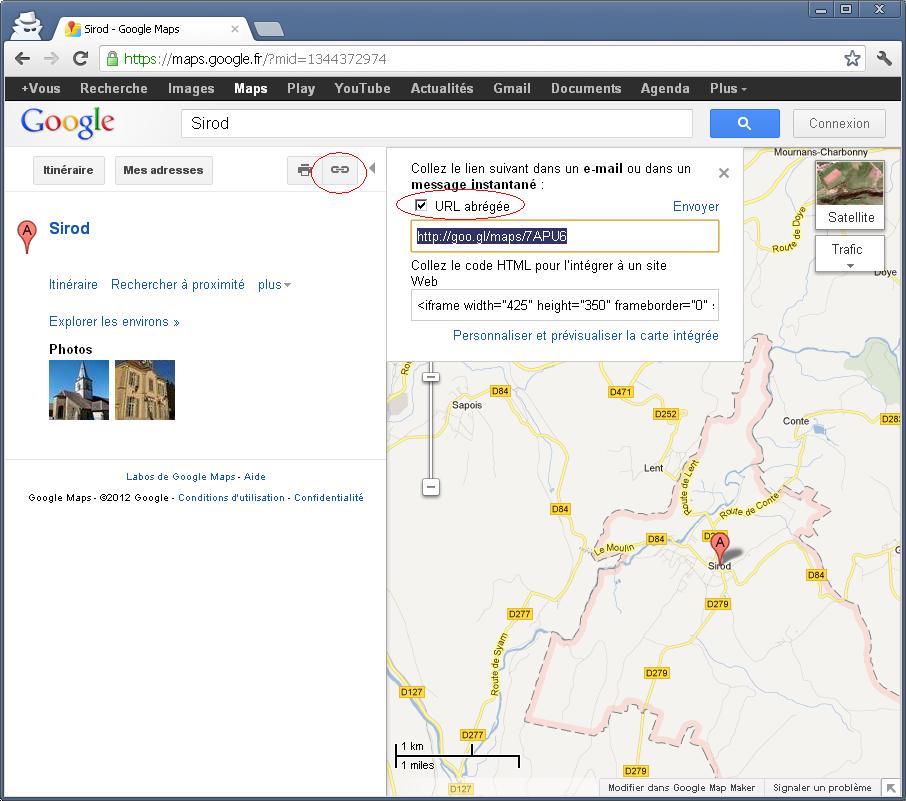Click the blue search magnifier button
This screenshot has height=801, width=906.
pyautogui.click(x=744, y=123)
